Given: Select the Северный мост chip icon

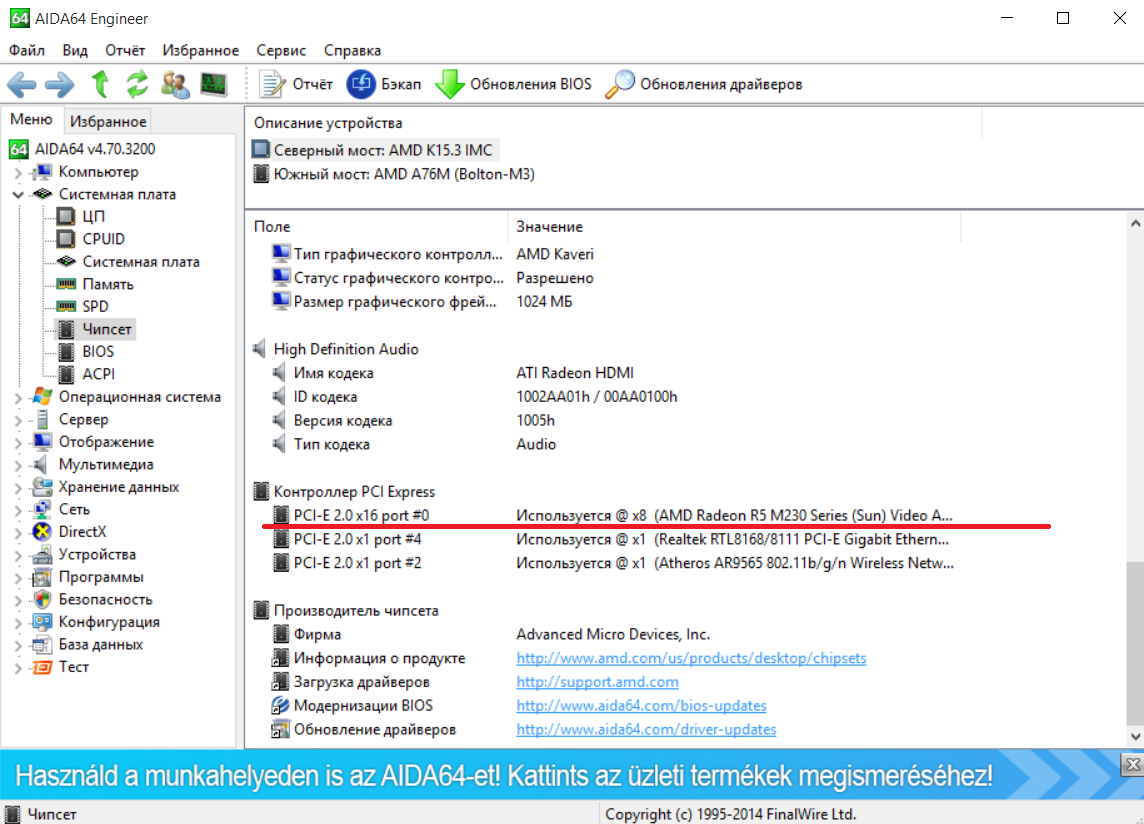Looking at the screenshot, I should pos(260,150).
